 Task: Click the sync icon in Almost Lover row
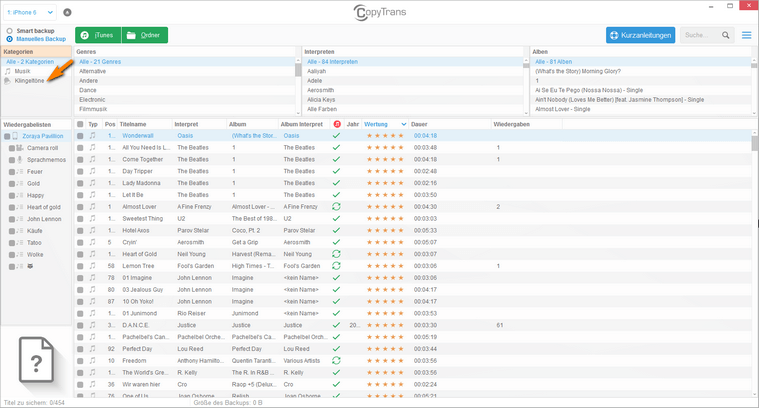tap(336, 206)
